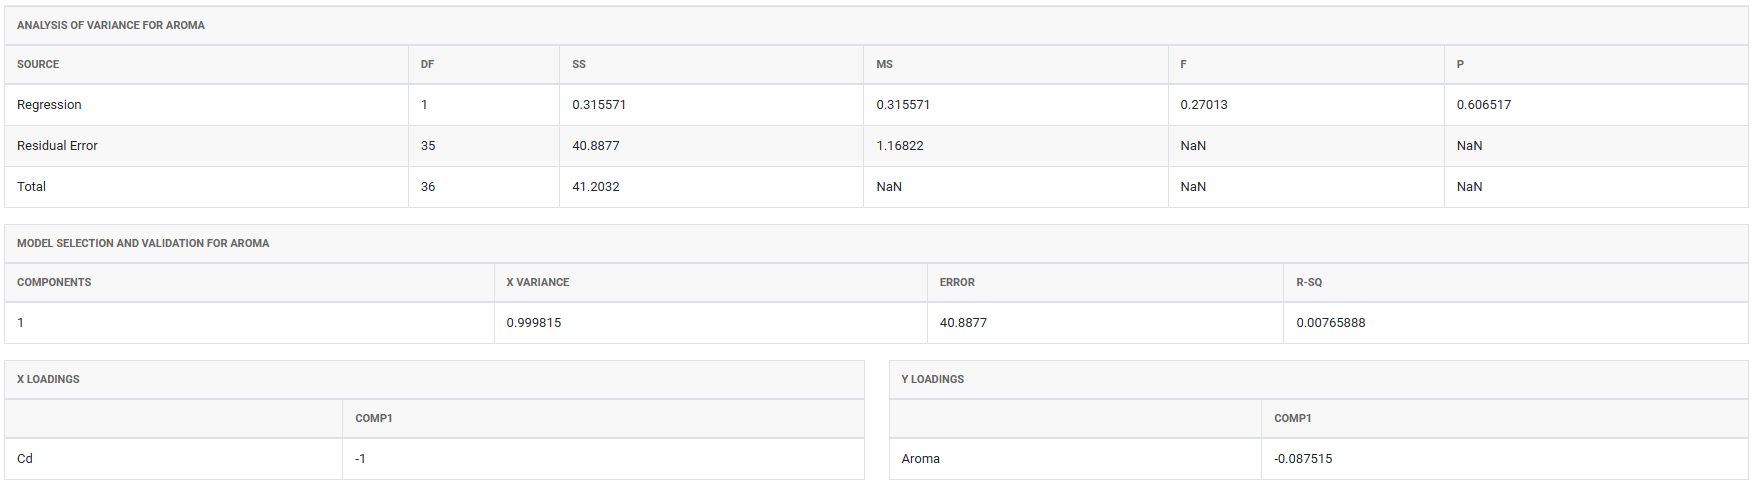The image size is (1752, 488).
Task: Click the Residual Error MS value 1.16822
Action: (x=899, y=146)
